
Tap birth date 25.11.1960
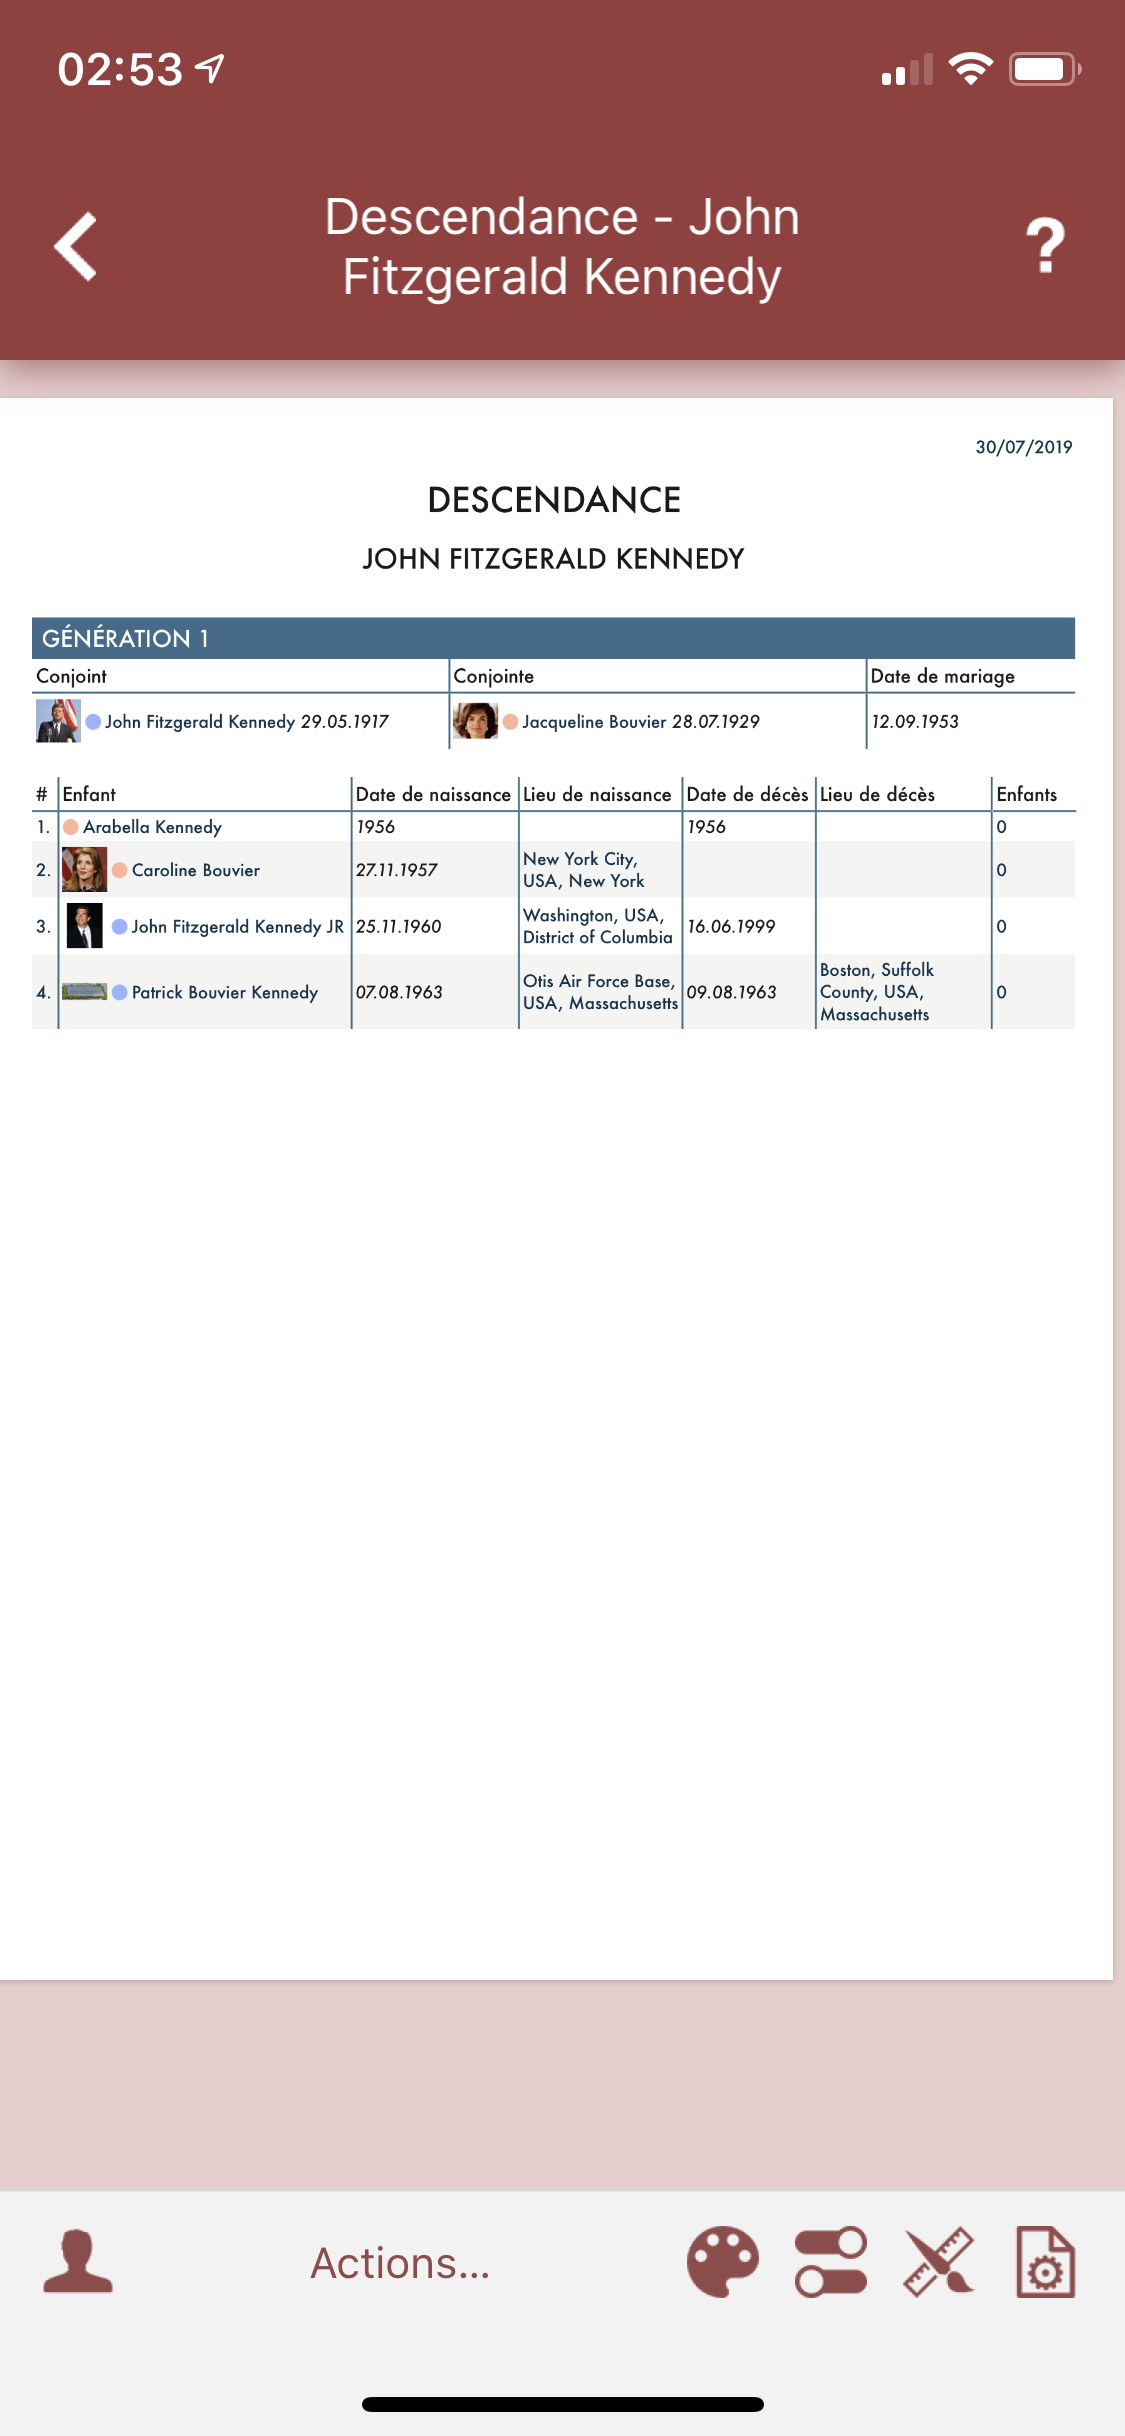click(x=398, y=927)
